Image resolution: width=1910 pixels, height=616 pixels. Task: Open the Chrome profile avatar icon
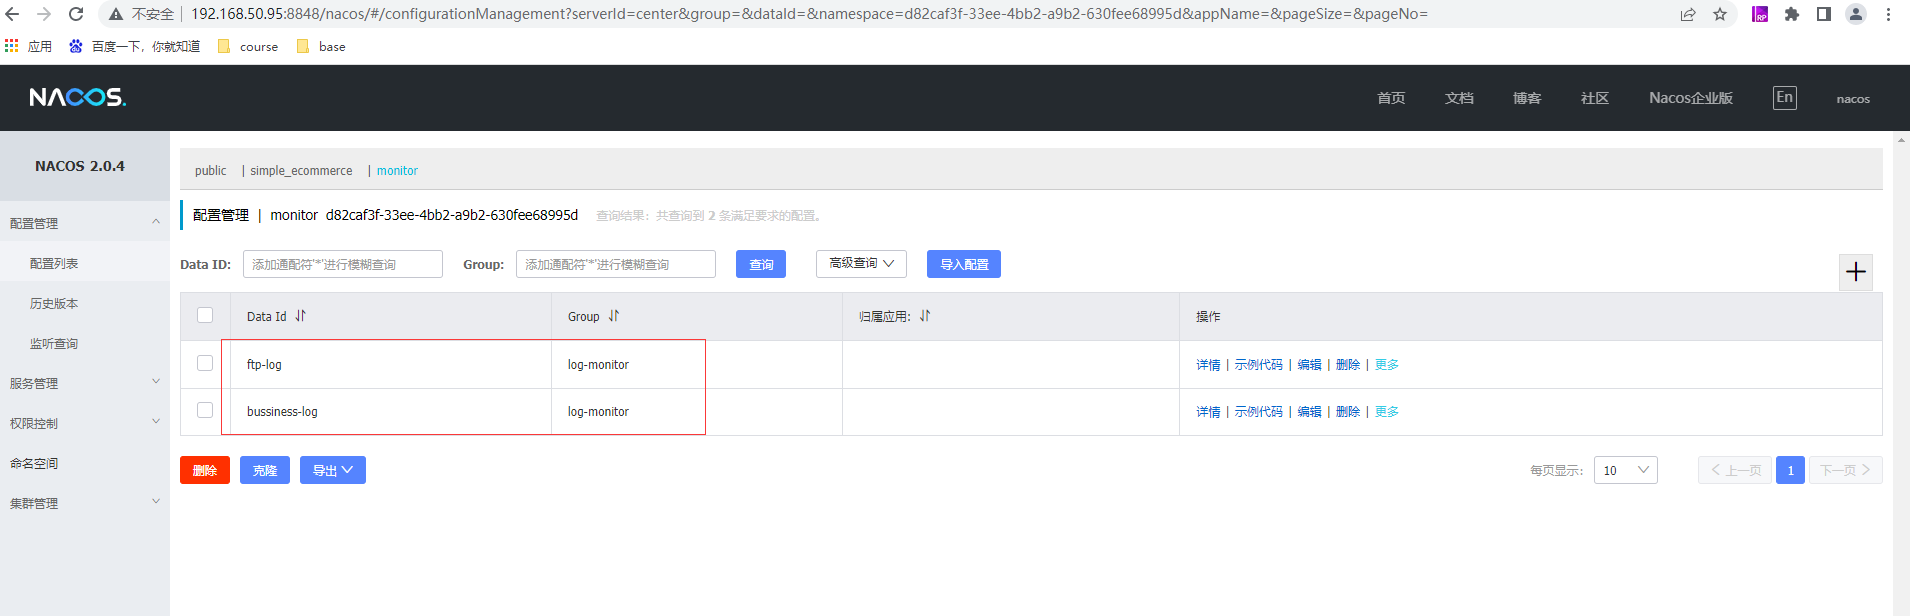click(1856, 14)
